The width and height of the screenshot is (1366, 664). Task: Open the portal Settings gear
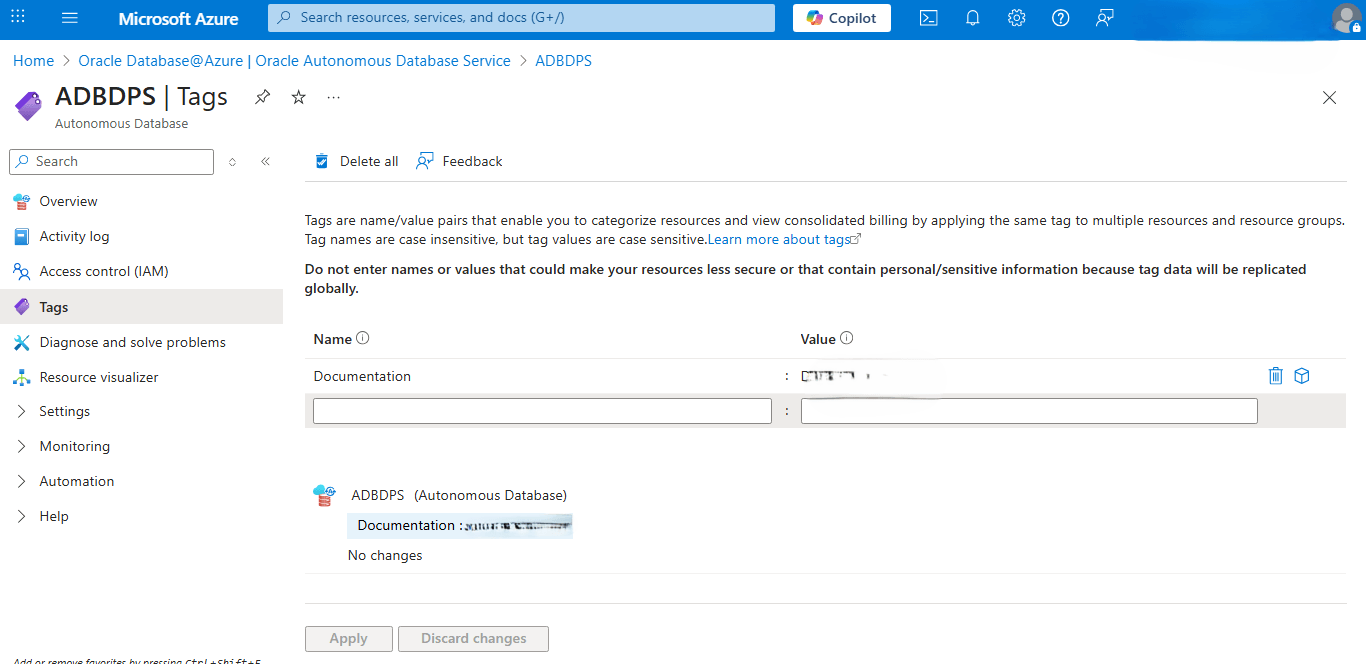(x=1016, y=18)
